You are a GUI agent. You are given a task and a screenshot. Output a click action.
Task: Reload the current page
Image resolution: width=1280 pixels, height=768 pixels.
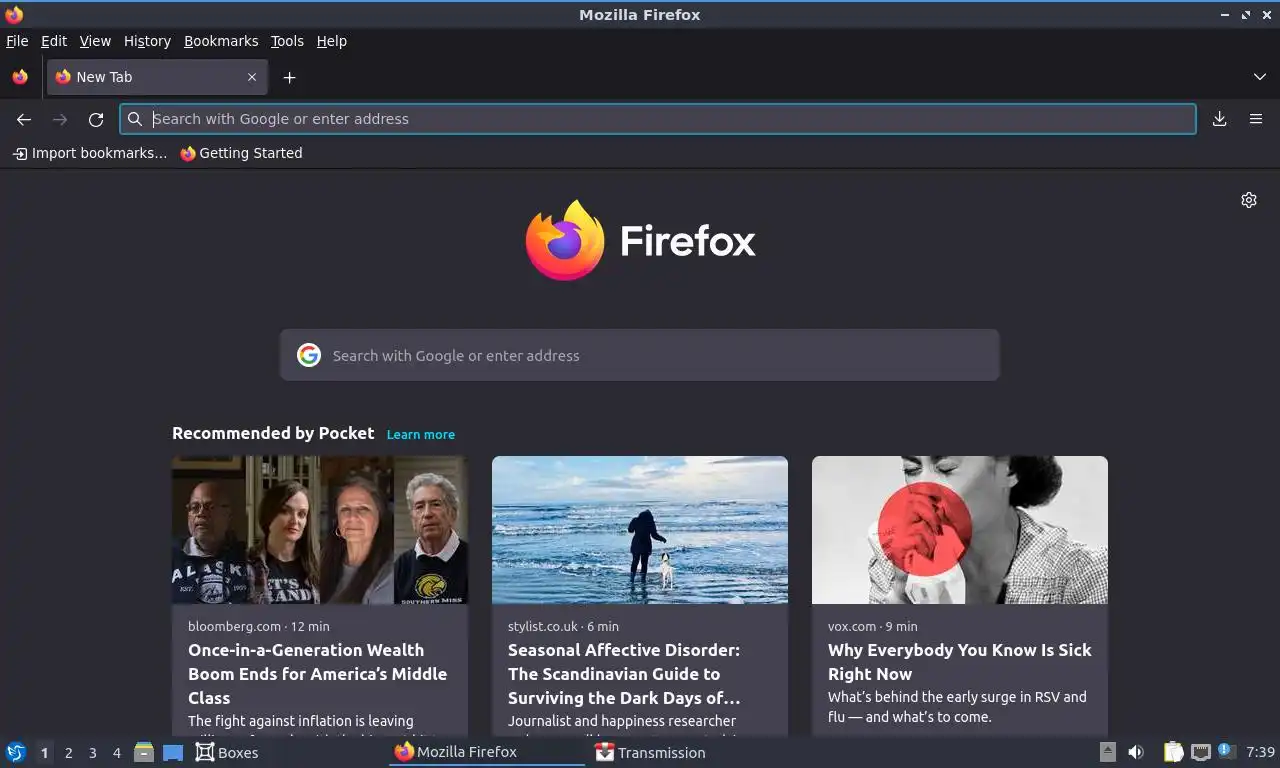coord(96,119)
